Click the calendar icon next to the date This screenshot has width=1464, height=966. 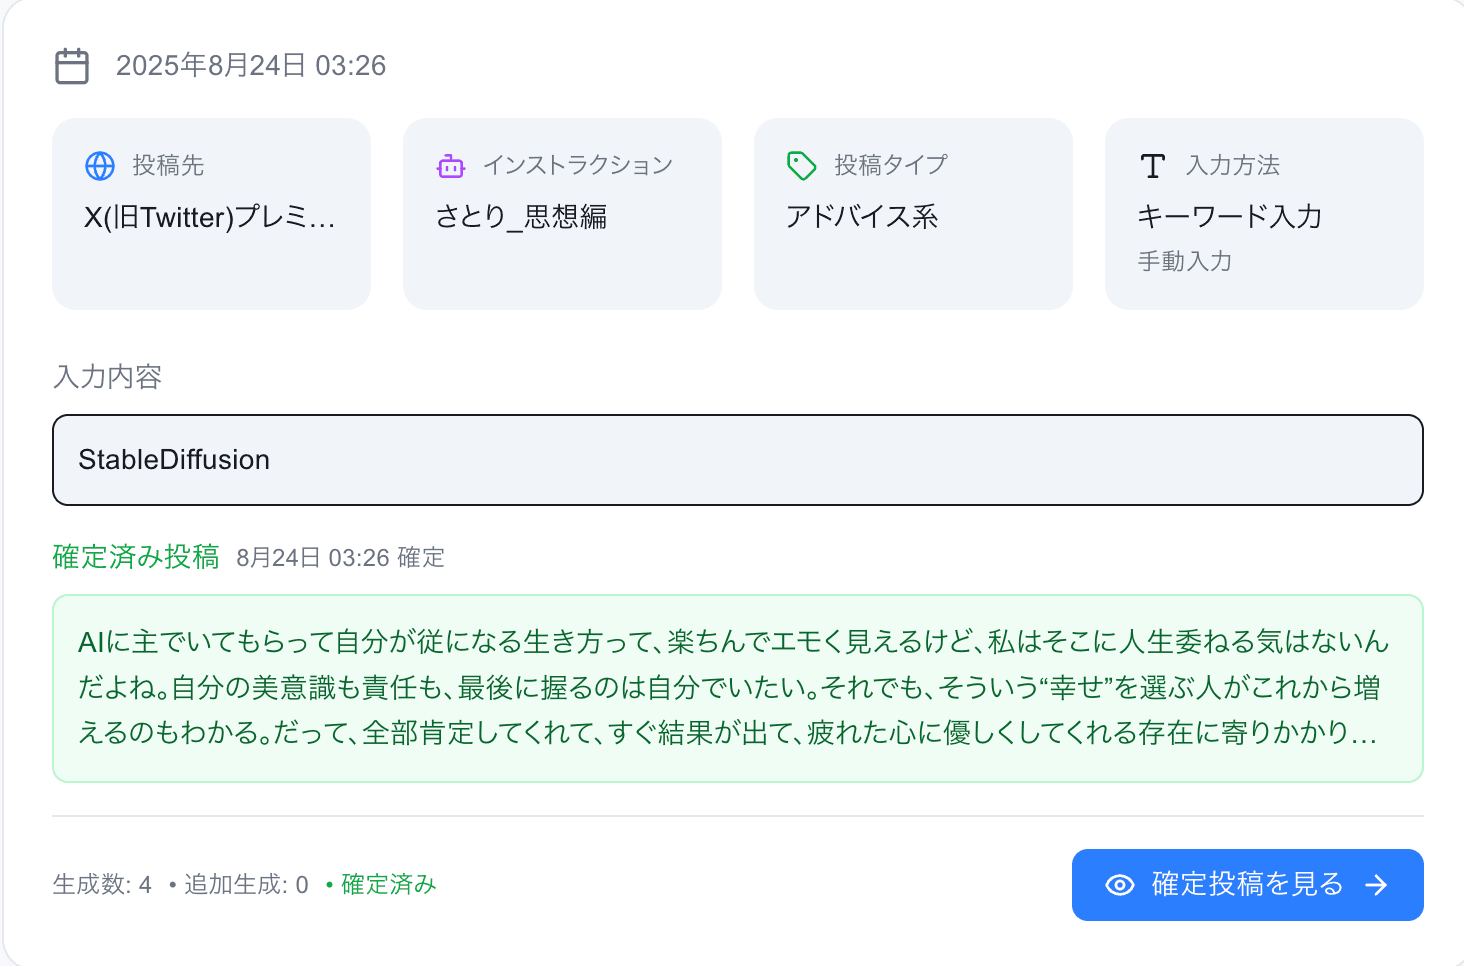[x=71, y=66]
